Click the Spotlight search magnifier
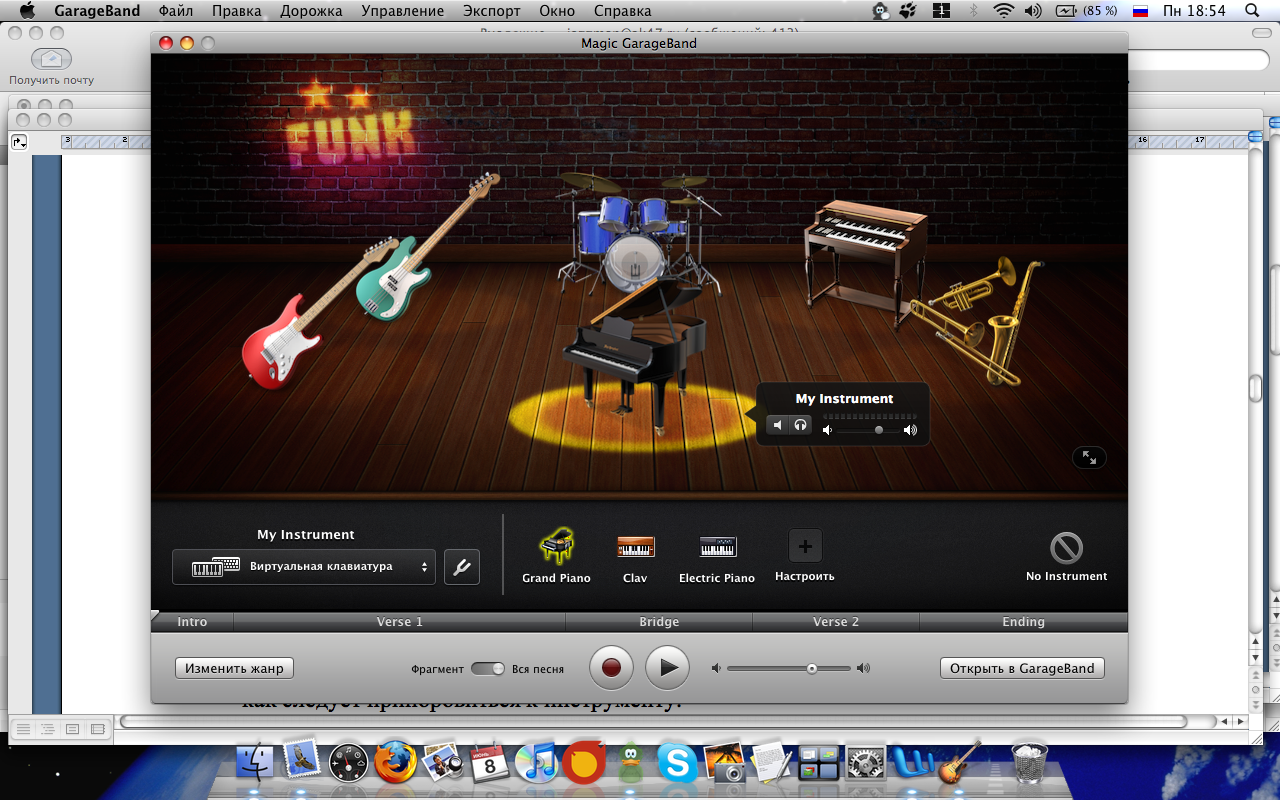Screen dimensions: 1280x800 pyautogui.click(x=1253, y=11)
